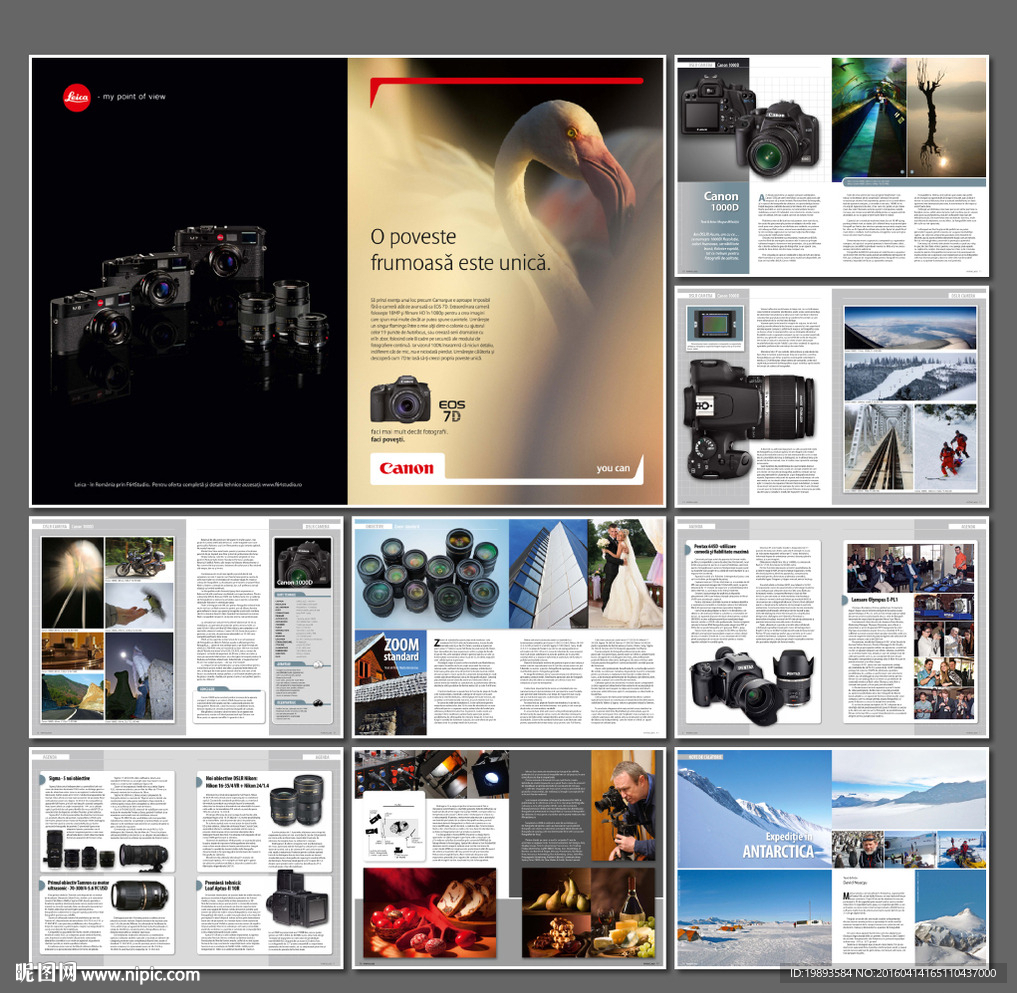Click the red Leica logo
The image size is (1017, 993).
[x=77, y=97]
